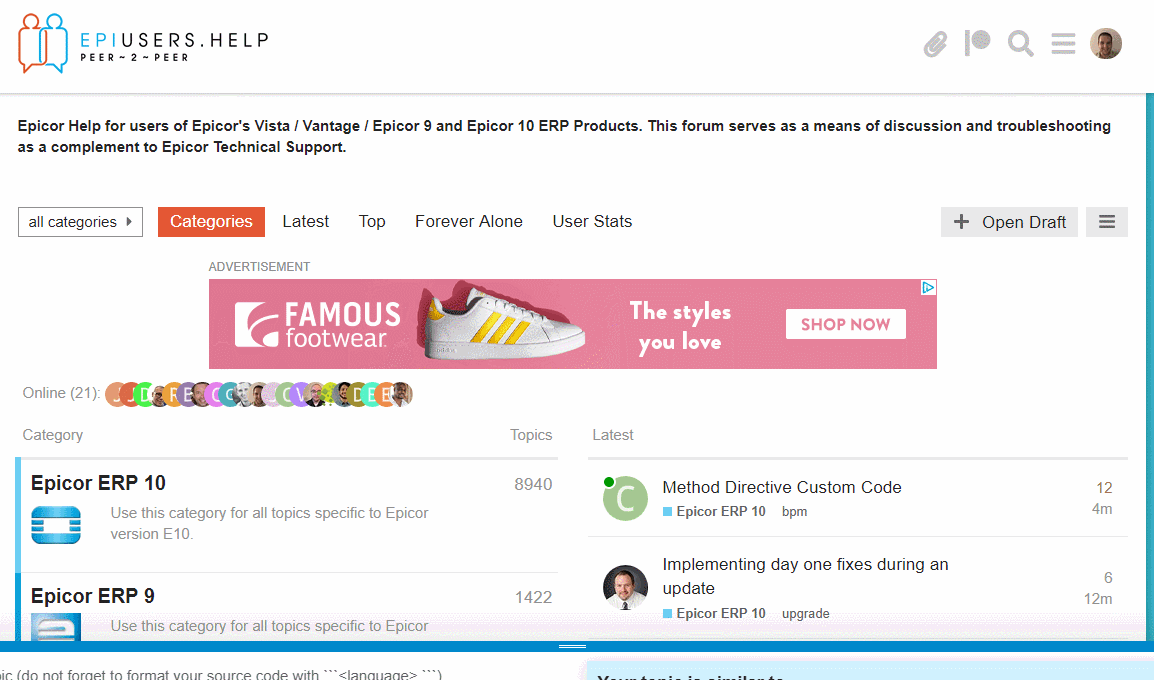
Task: Click the last online user avatar
Action: [401, 394]
